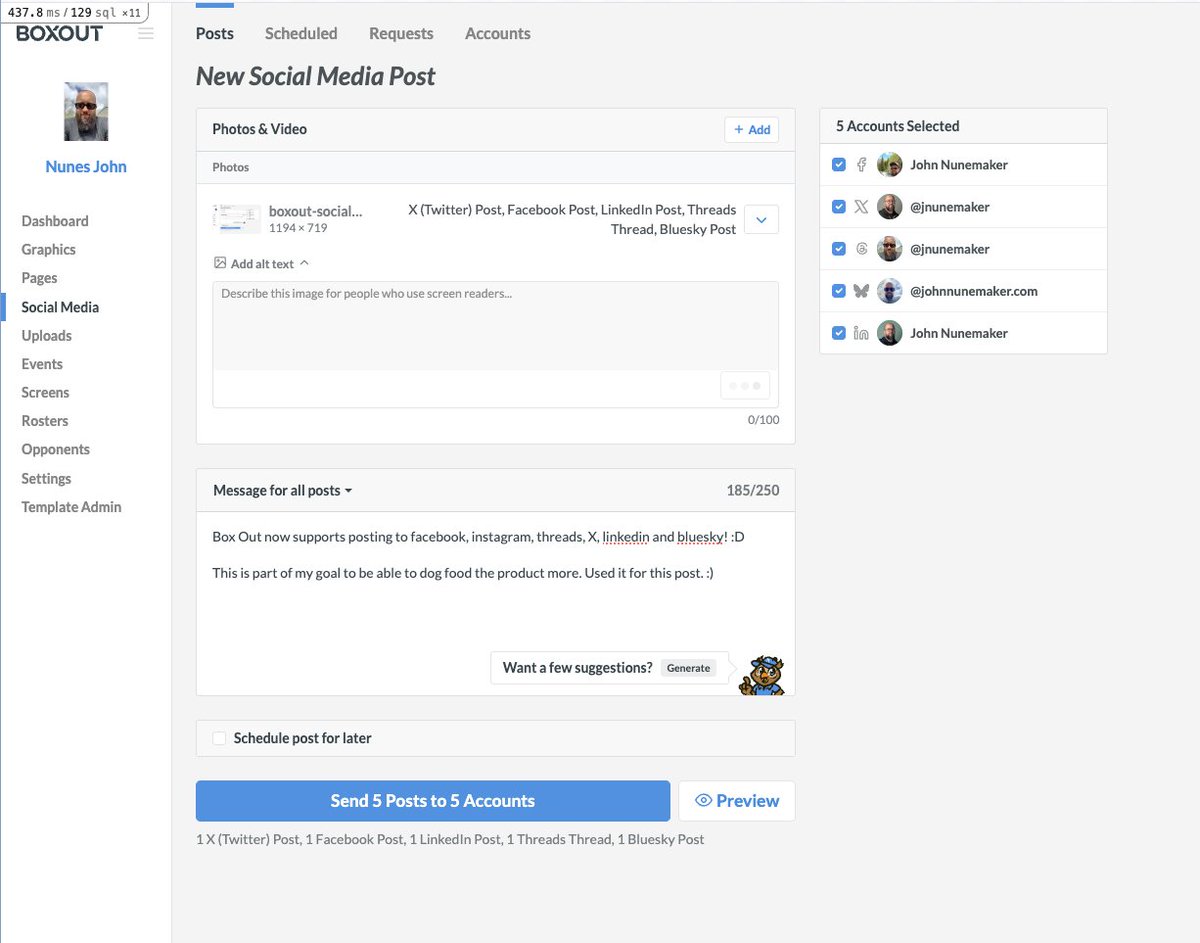The image size is (1200, 943).
Task: Click the Threads icon beside @jnunemaker
Action: coord(861,249)
